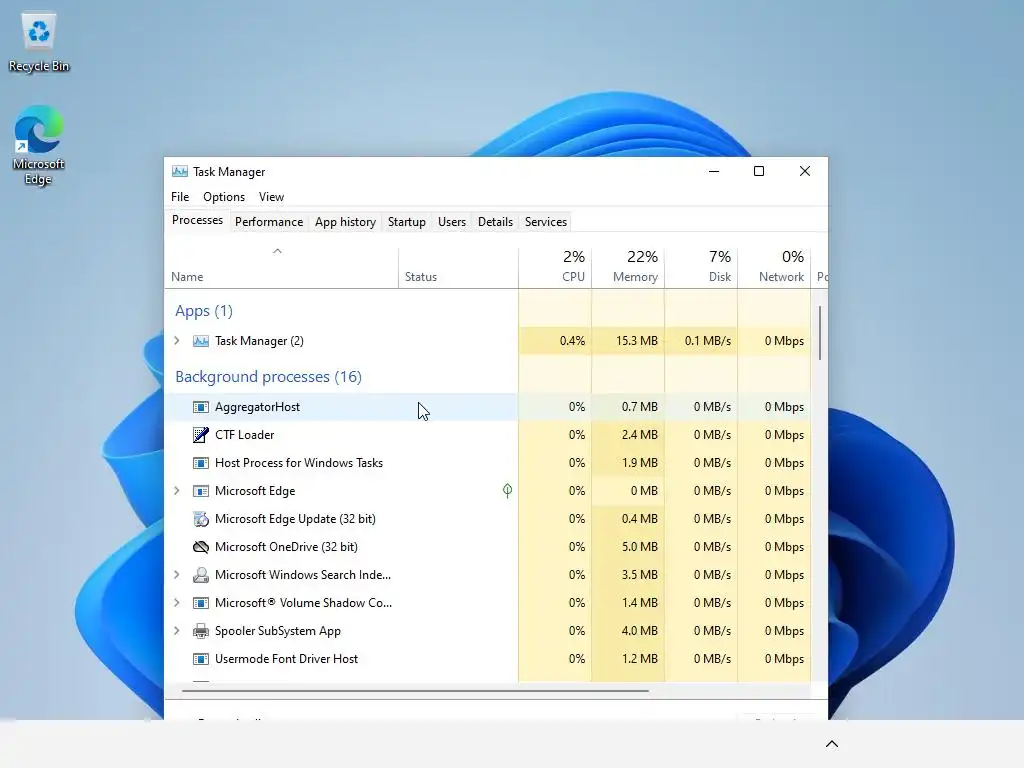Click the 0.4 MB memory value for Edge Update

[639, 519]
